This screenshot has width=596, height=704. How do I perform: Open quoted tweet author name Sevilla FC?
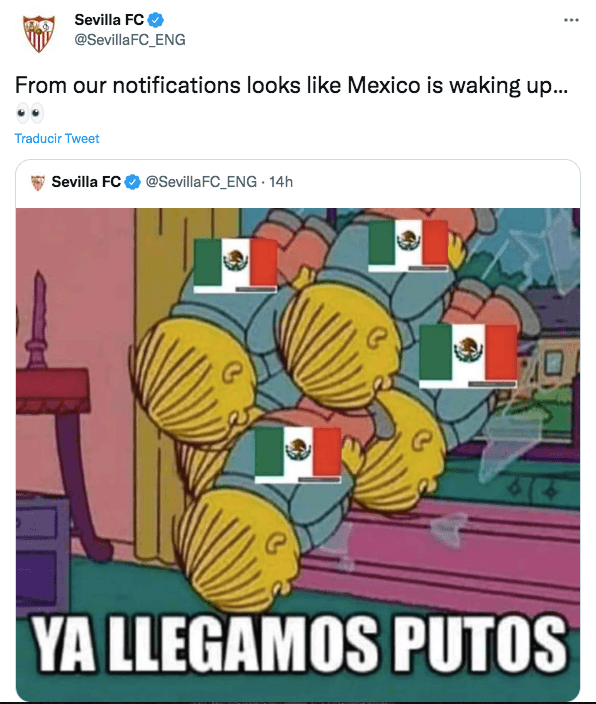[86, 182]
